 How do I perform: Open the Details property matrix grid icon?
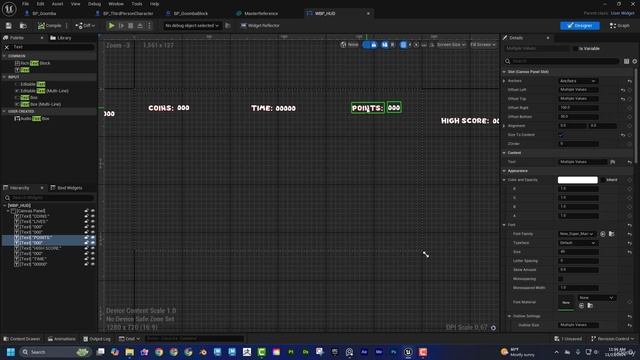626,61
